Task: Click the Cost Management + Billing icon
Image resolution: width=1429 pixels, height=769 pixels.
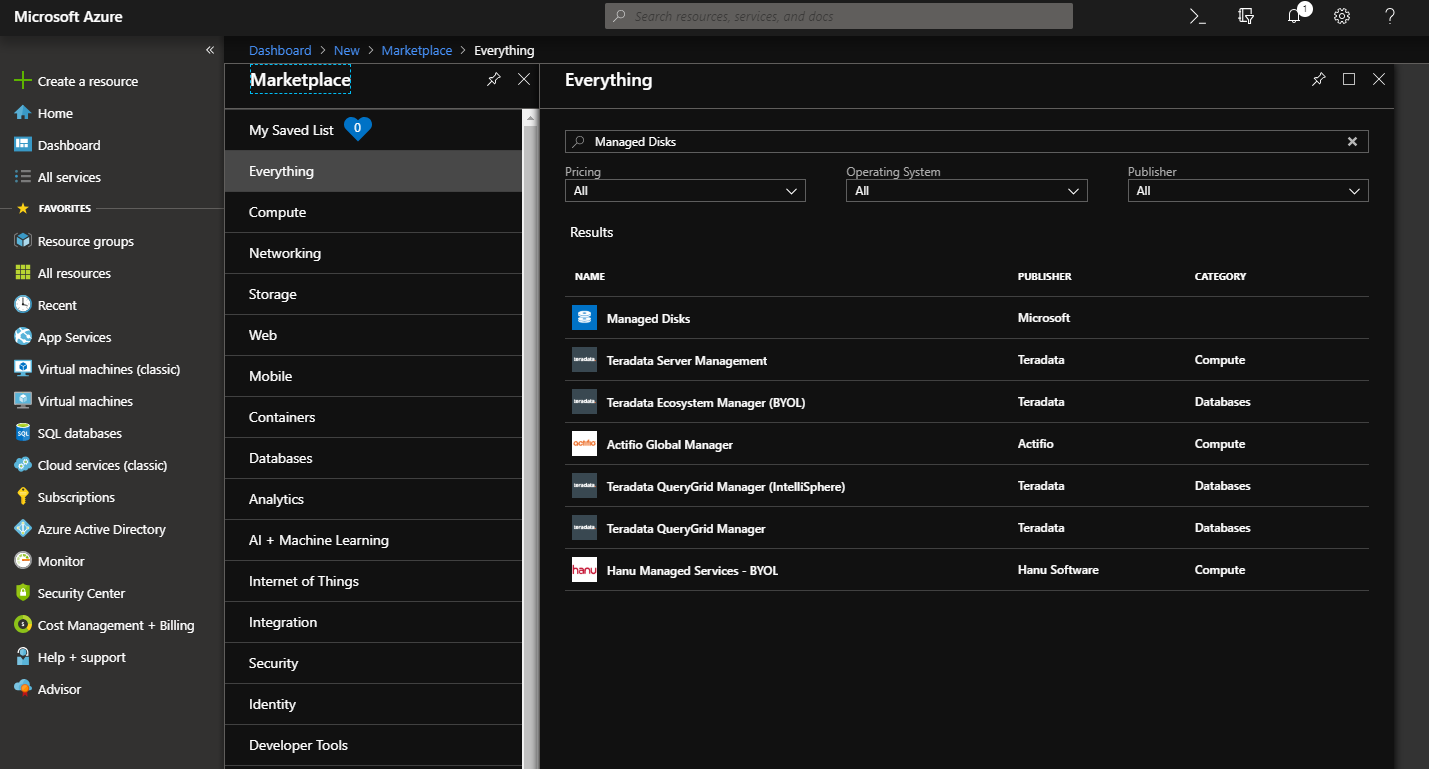Action: pyautogui.click(x=23, y=625)
